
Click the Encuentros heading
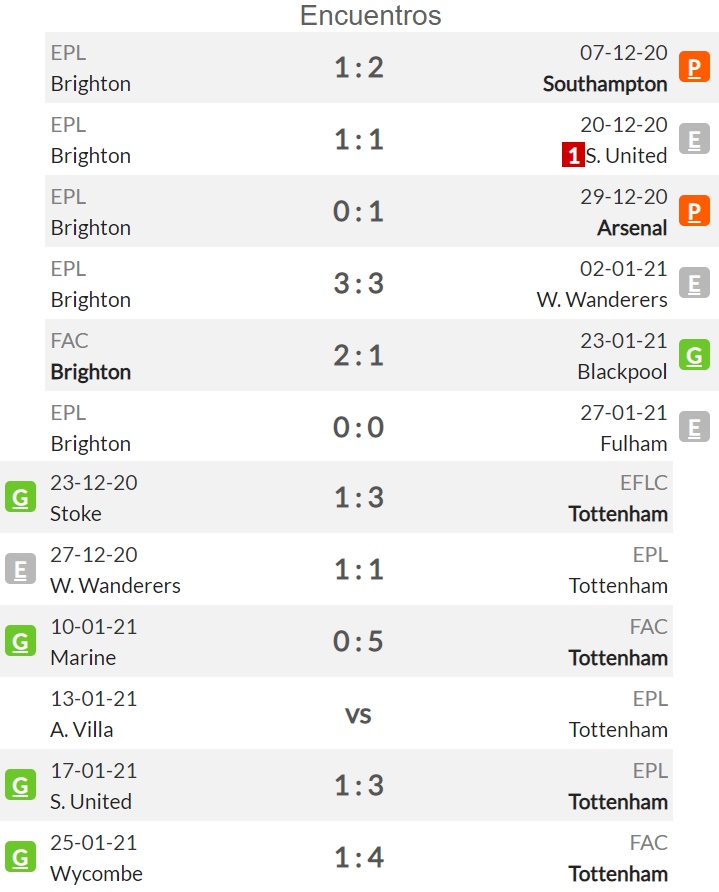pos(370,15)
